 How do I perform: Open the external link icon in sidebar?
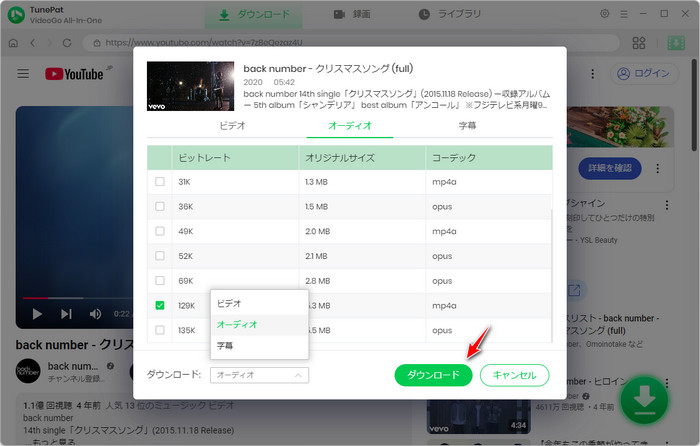pos(574,291)
